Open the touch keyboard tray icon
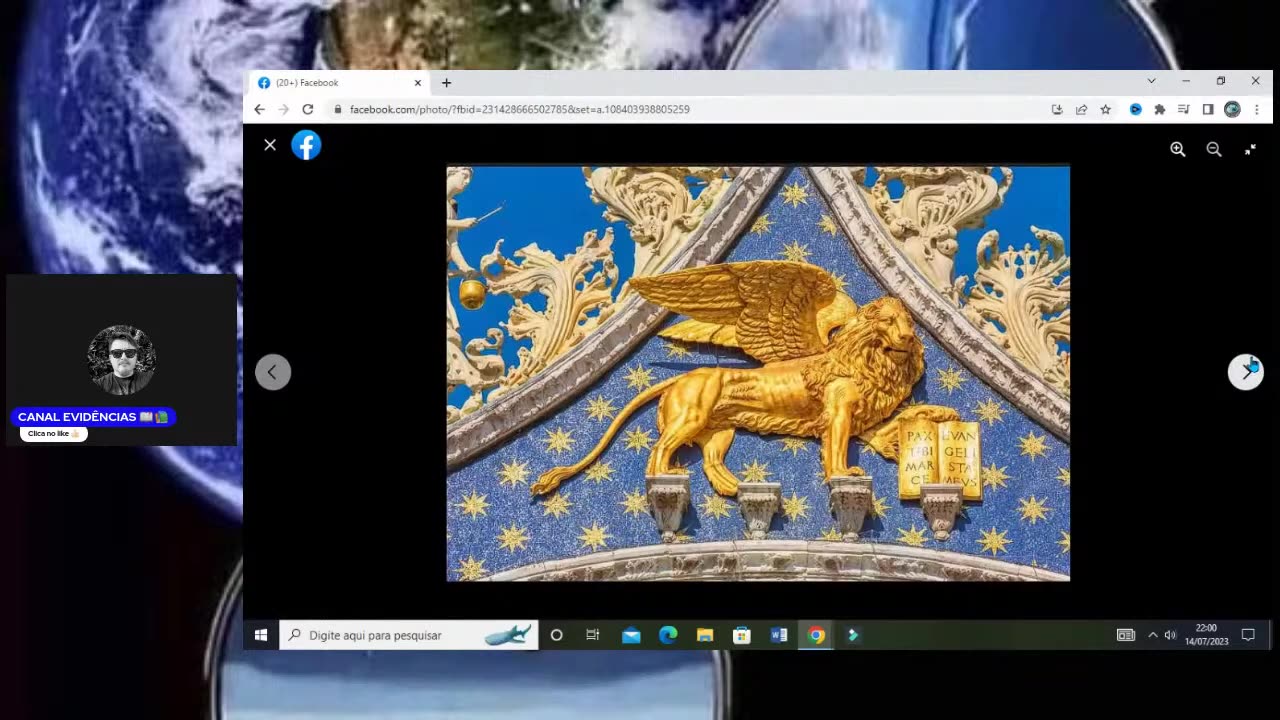The width and height of the screenshot is (1280, 720). pos(1126,635)
